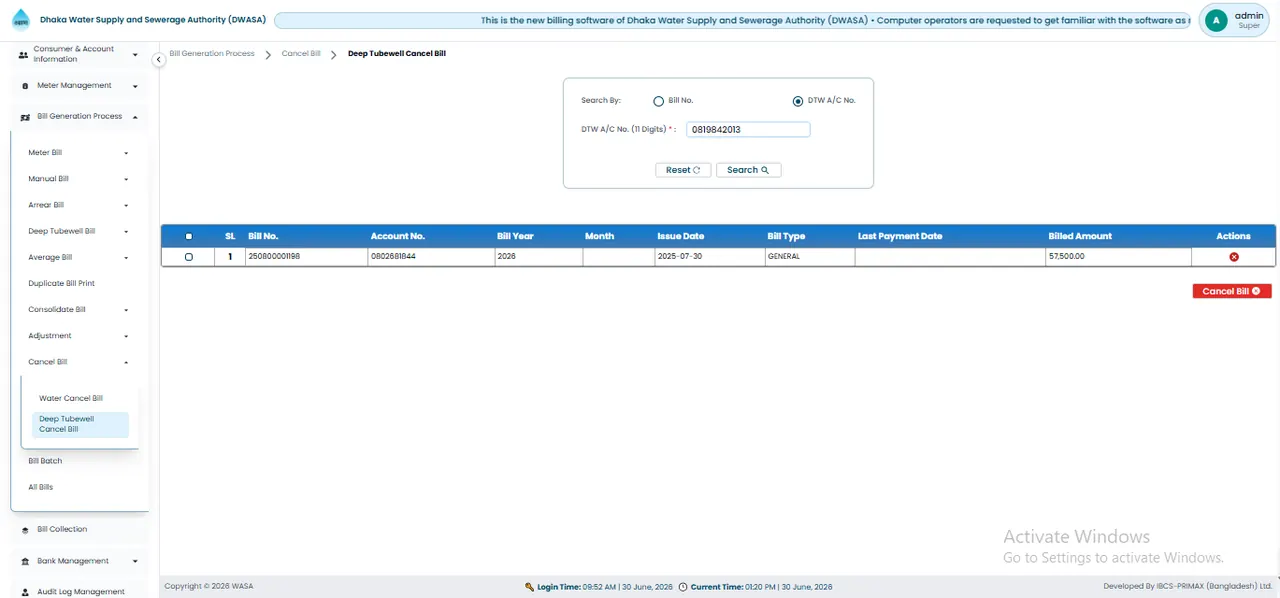Viewport: 1280px width, 598px height.
Task: Click the Search button
Action: pyautogui.click(x=748, y=170)
